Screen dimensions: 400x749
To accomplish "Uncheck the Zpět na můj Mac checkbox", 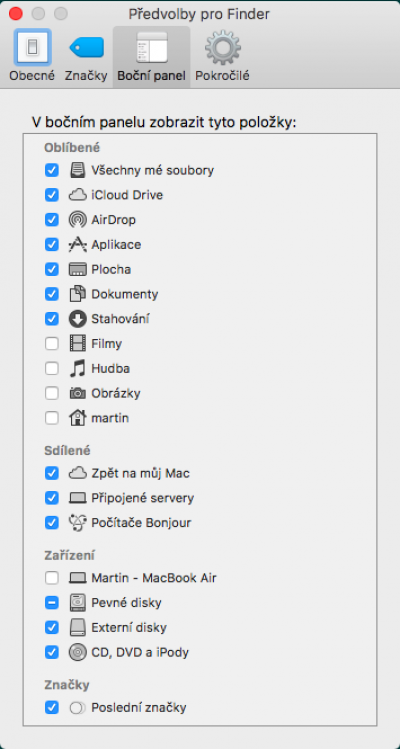I will [52, 473].
